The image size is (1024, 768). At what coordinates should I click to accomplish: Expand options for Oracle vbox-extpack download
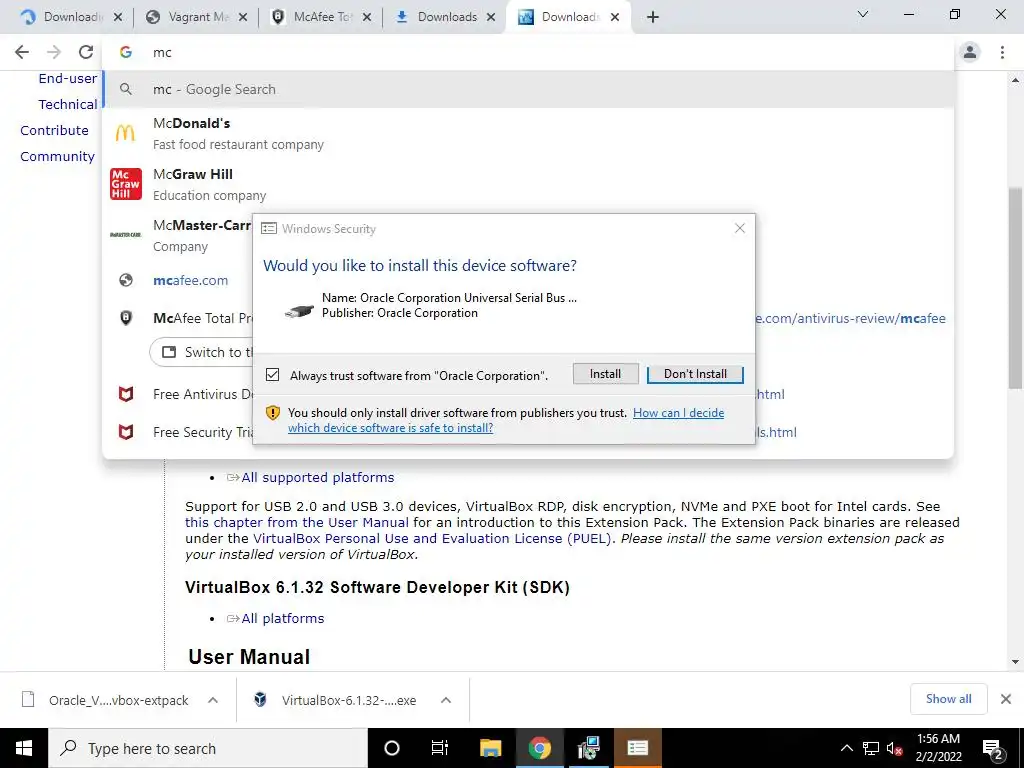(213, 700)
